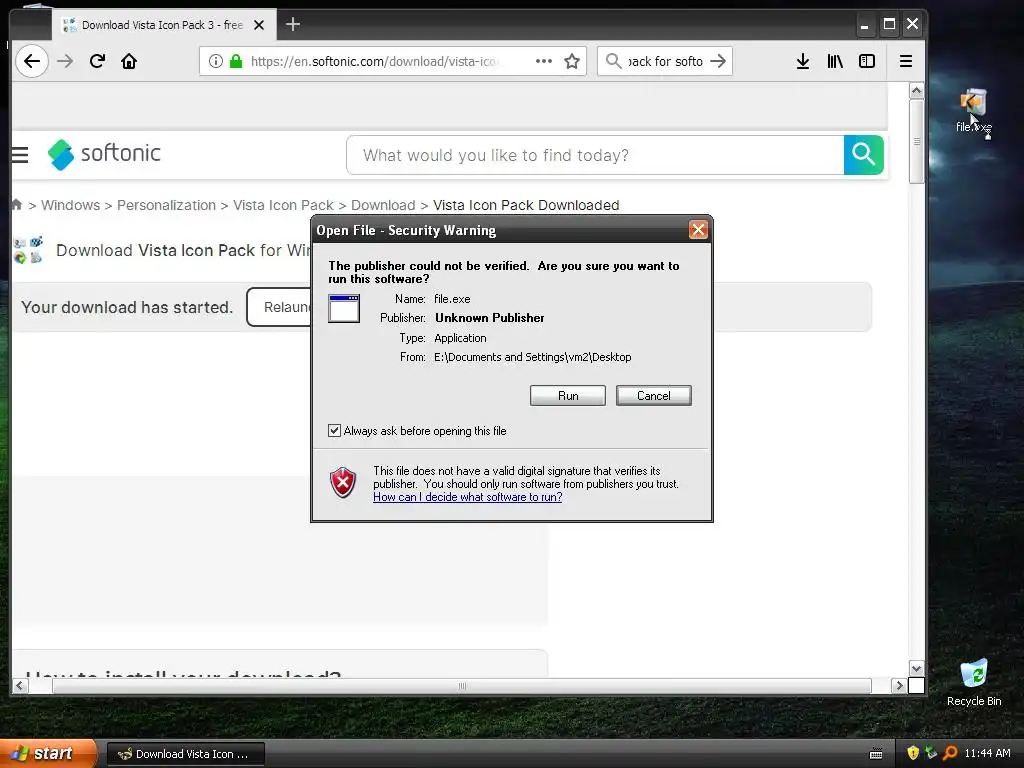This screenshot has width=1024, height=768.
Task: Open the Download breadcrumb link
Action: pyautogui.click(x=383, y=205)
